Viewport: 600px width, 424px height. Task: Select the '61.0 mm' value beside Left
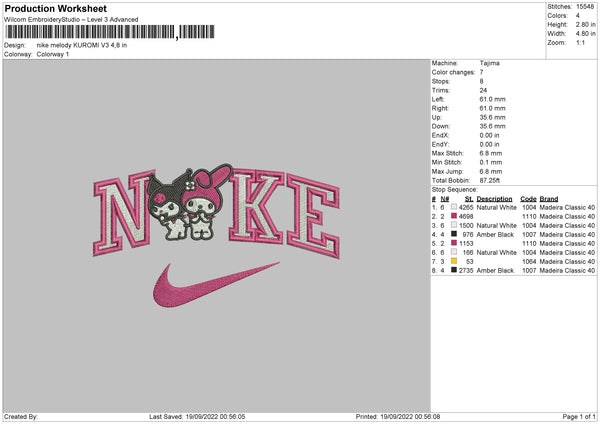(492, 99)
